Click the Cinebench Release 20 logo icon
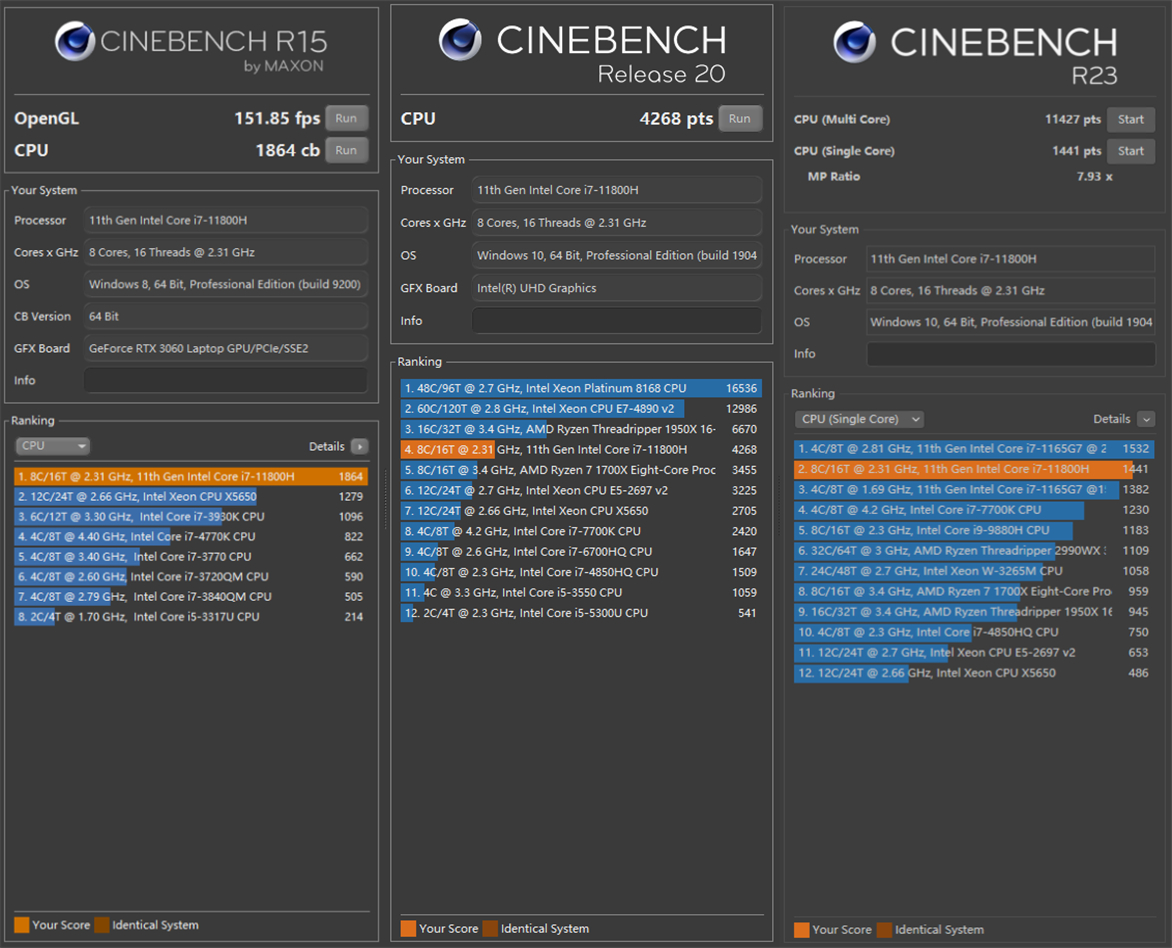 460,40
